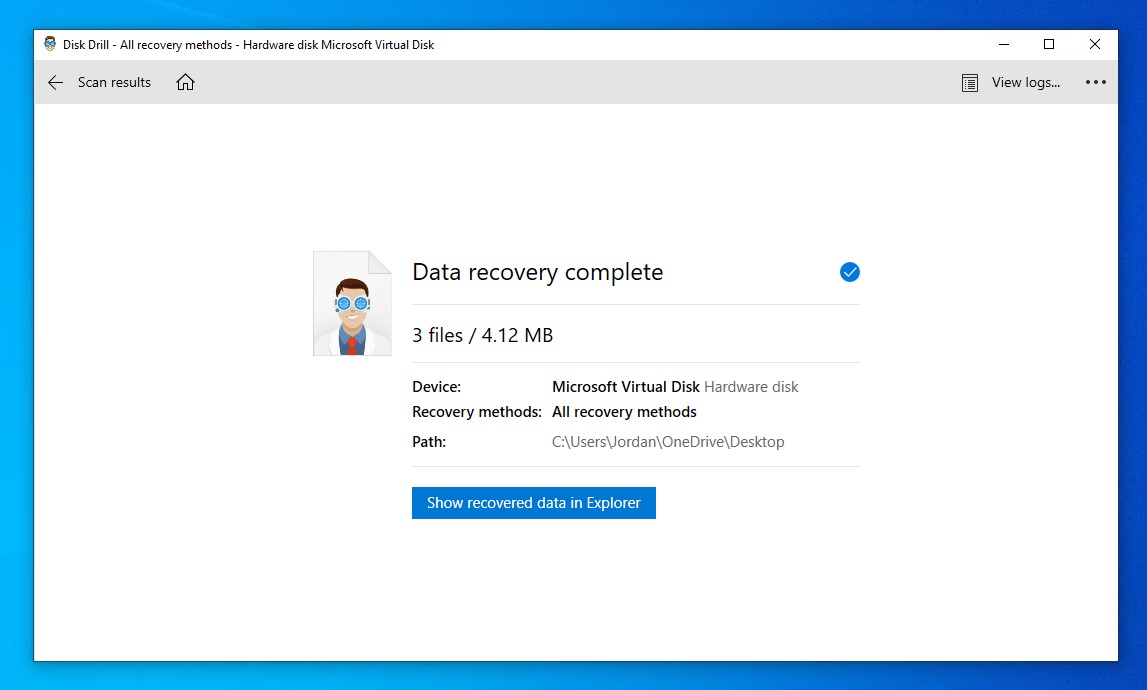
Task: Open the three-dot more options menu
Action: pos(1095,82)
